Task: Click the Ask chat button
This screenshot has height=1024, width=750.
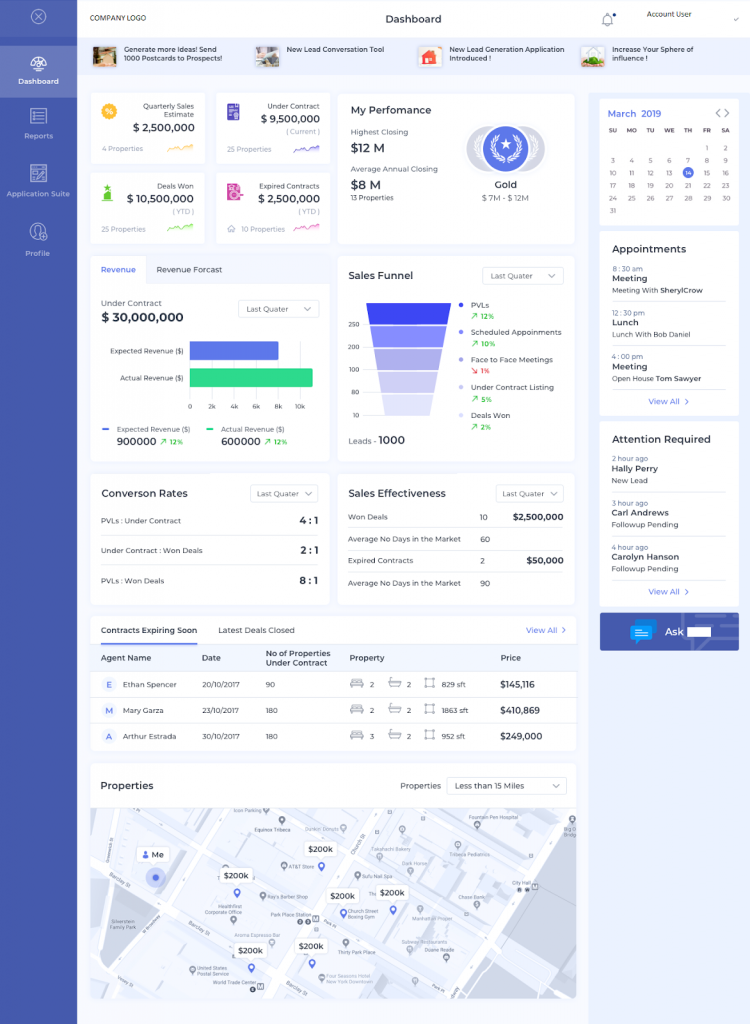Action: point(669,632)
